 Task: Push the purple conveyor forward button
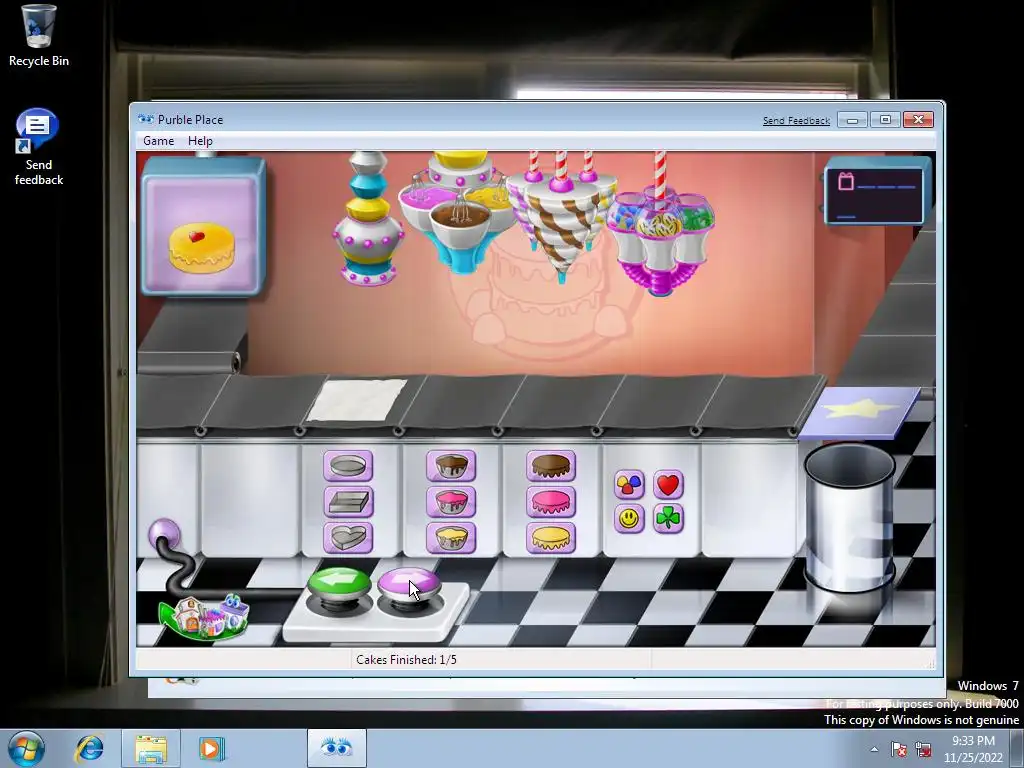409,589
